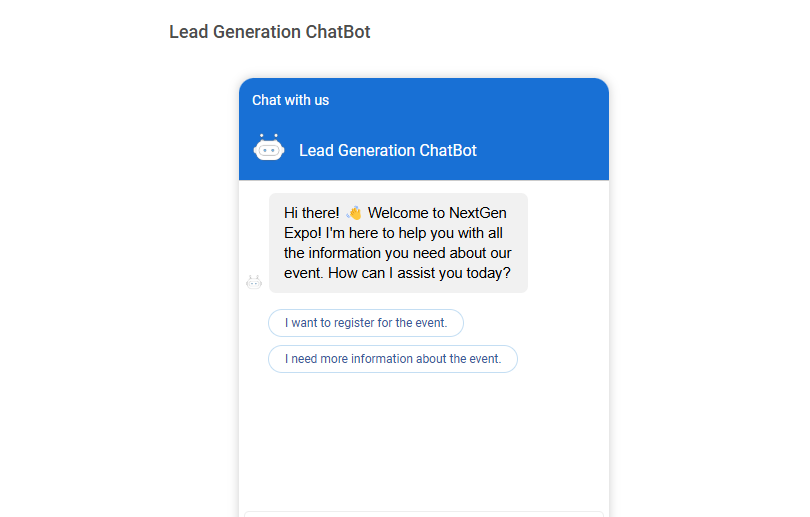
Task: Click the chatbot name in the blue header
Action: click(x=387, y=150)
